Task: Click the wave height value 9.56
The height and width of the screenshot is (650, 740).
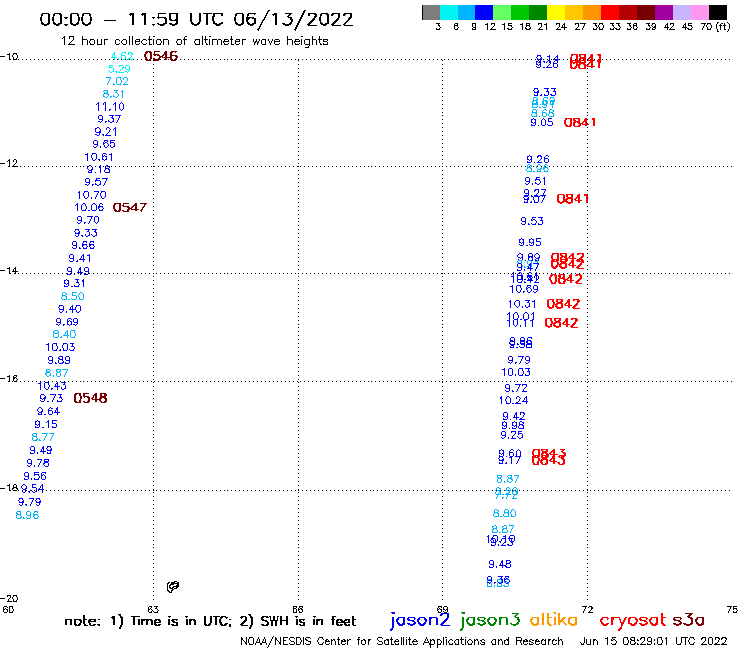Action: click(x=35, y=476)
